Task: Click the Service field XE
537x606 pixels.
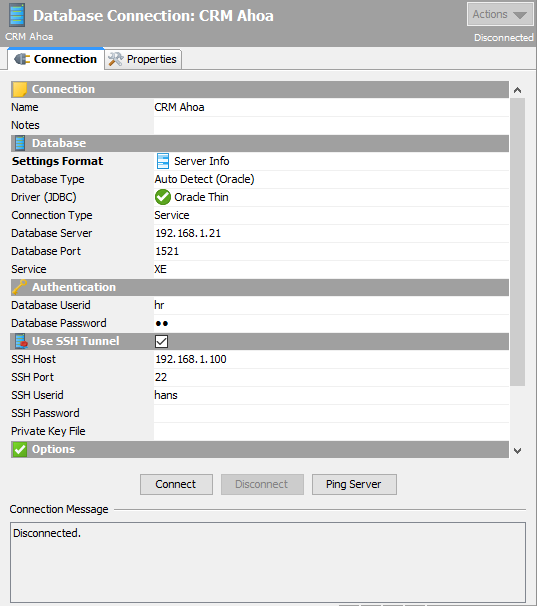Action: [x=331, y=269]
